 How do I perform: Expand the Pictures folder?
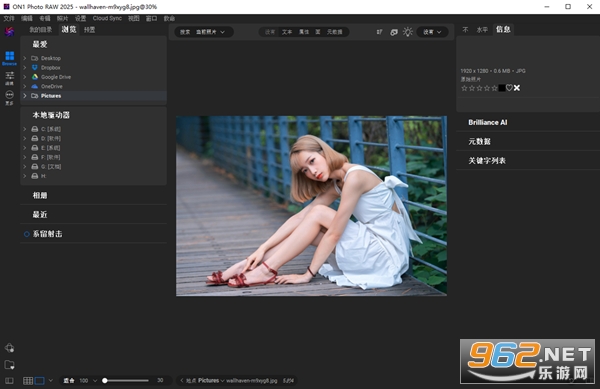pos(25,96)
